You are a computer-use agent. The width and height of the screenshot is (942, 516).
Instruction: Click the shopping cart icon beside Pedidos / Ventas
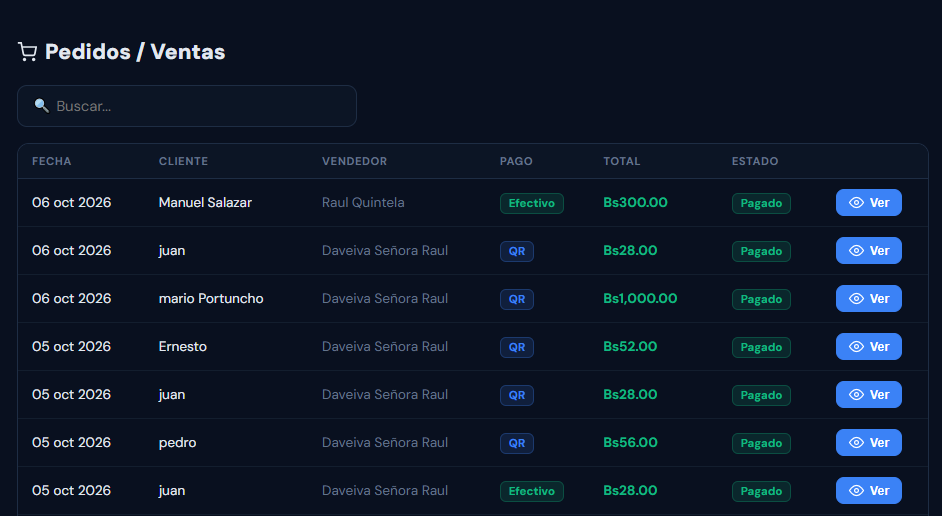[x=28, y=52]
